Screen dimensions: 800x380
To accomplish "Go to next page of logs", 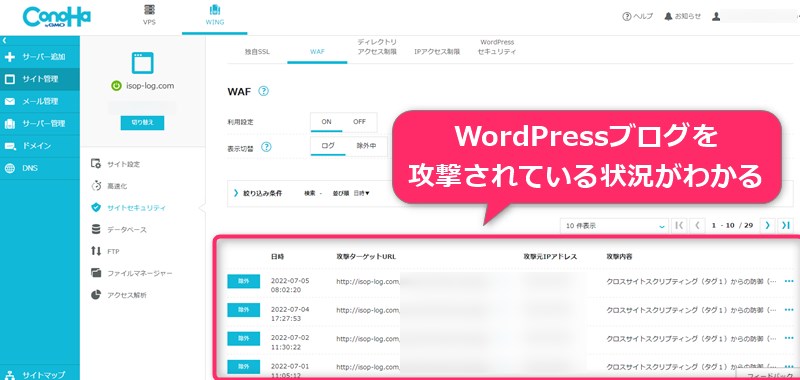I will [767, 225].
